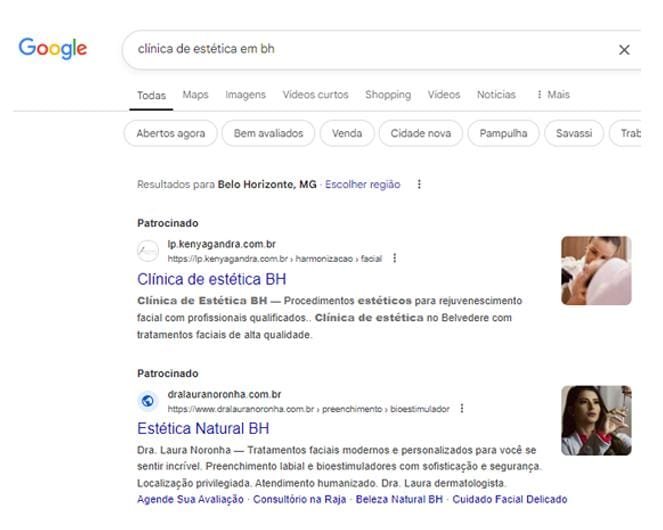663x530 pixels.
Task: Open the three-dot menu beside Escolher região
Action: (419, 184)
